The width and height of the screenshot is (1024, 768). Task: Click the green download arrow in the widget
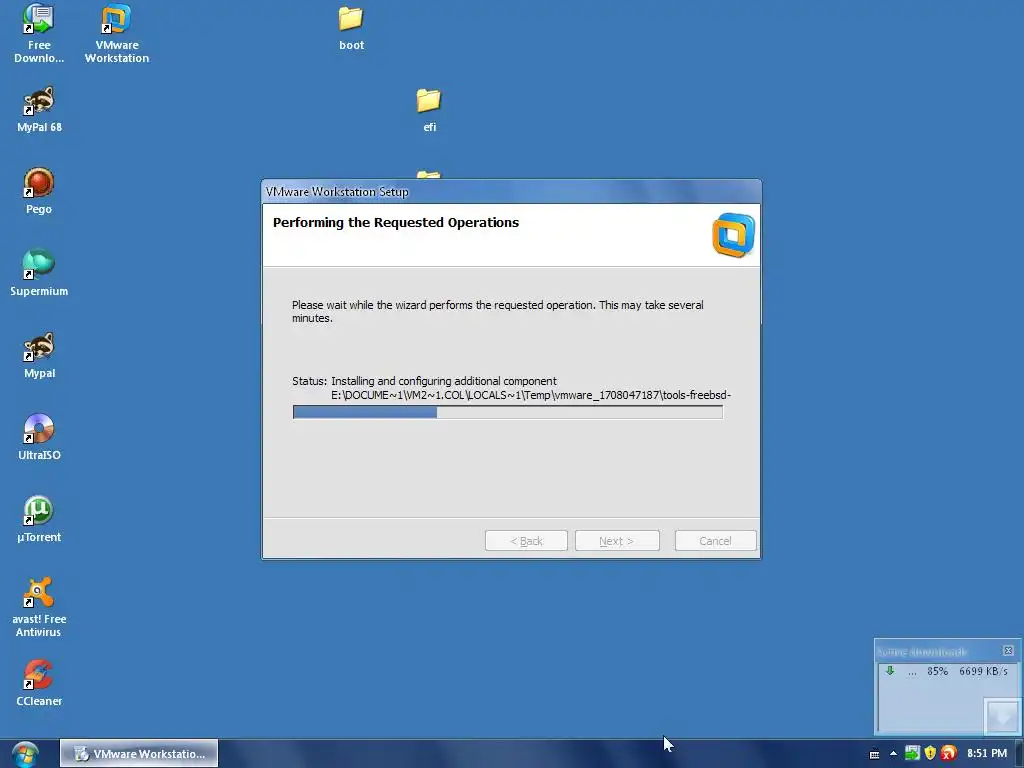889,671
